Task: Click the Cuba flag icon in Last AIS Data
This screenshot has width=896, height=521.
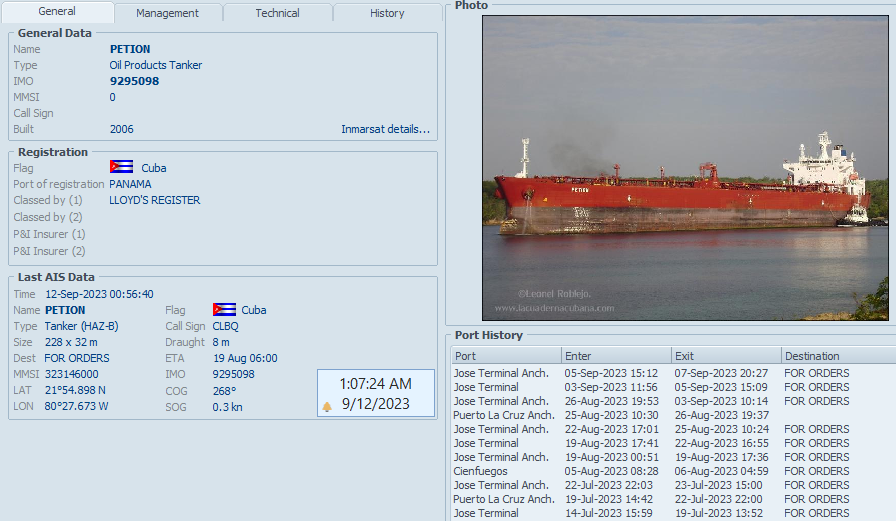Action: (x=224, y=310)
